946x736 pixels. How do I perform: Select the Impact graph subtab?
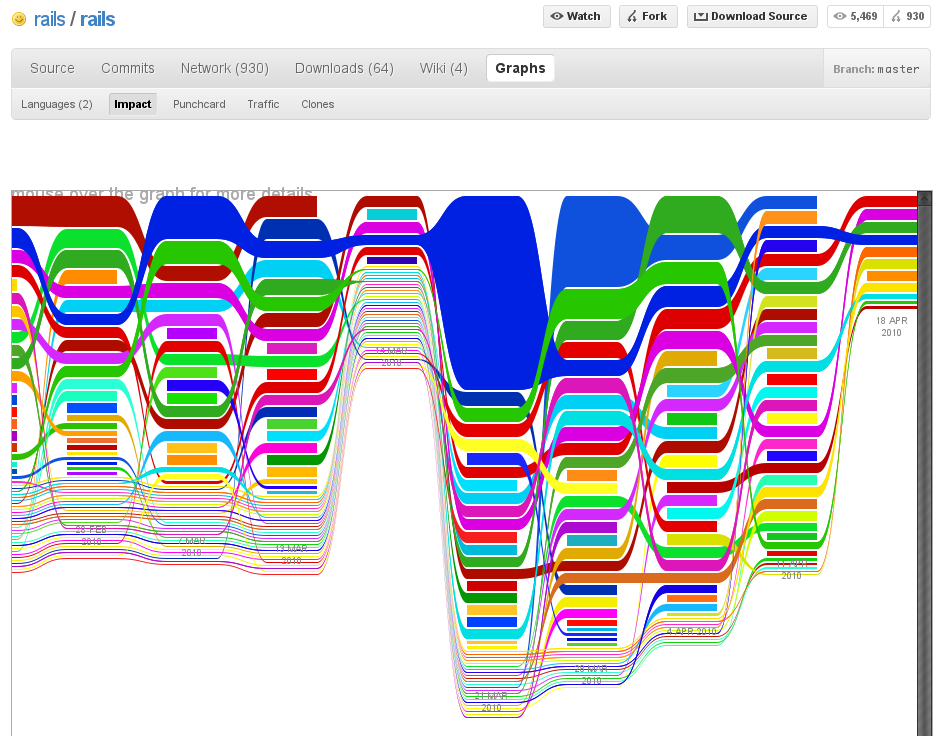click(133, 104)
